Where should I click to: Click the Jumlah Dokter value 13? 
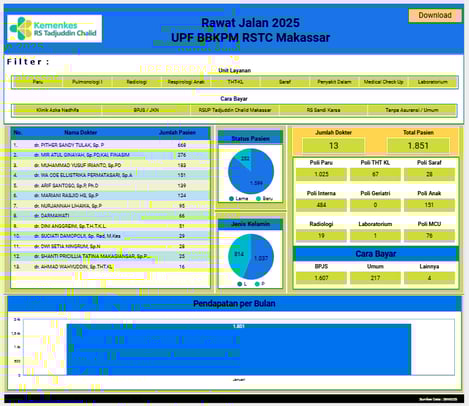[x=333, y=146]
